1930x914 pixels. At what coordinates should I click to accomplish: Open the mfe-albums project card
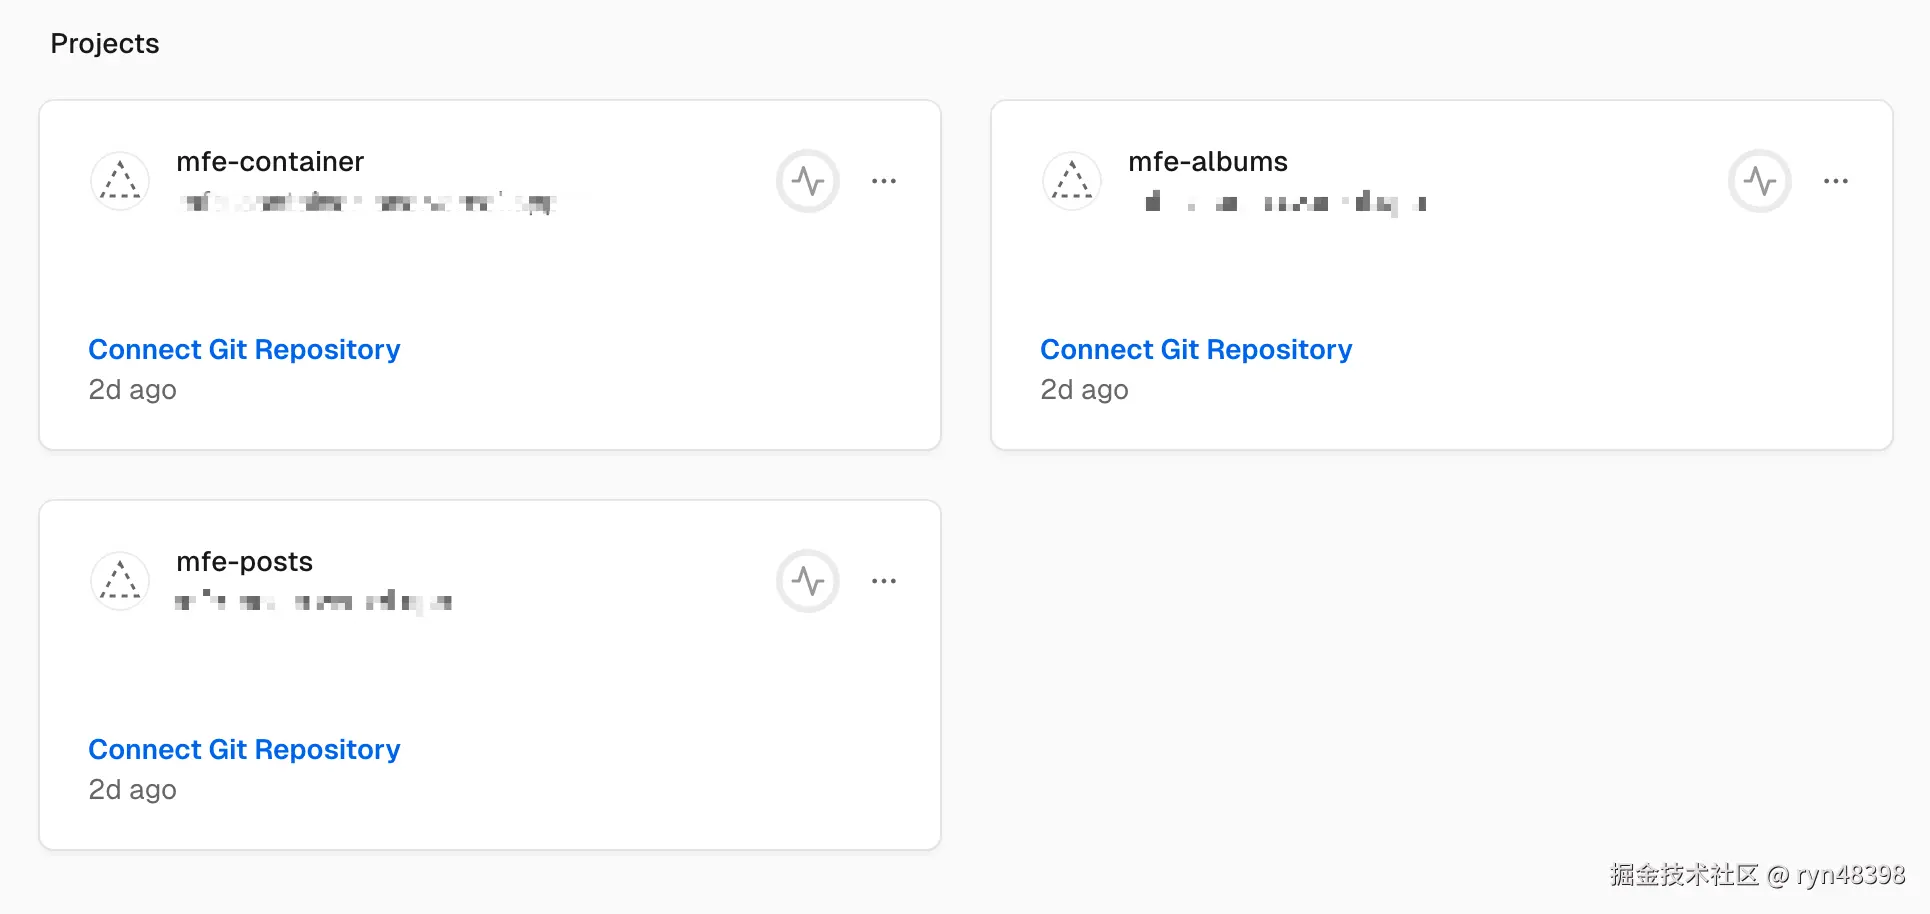pyautogui.click(x=1442, y=274)
